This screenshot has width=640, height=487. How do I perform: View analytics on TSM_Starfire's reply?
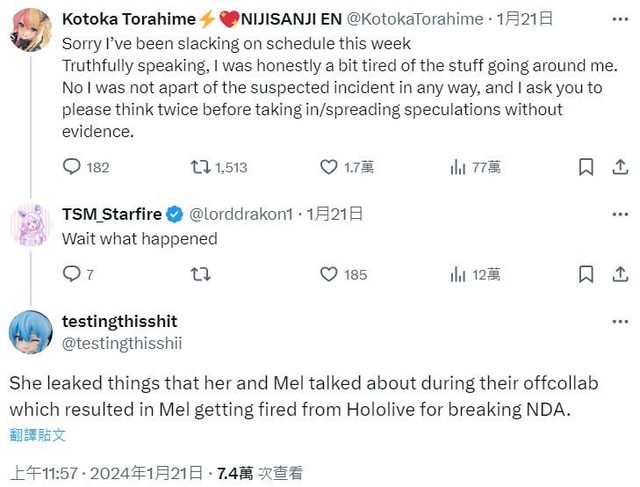pyautogui.click(x=459, y=273)
